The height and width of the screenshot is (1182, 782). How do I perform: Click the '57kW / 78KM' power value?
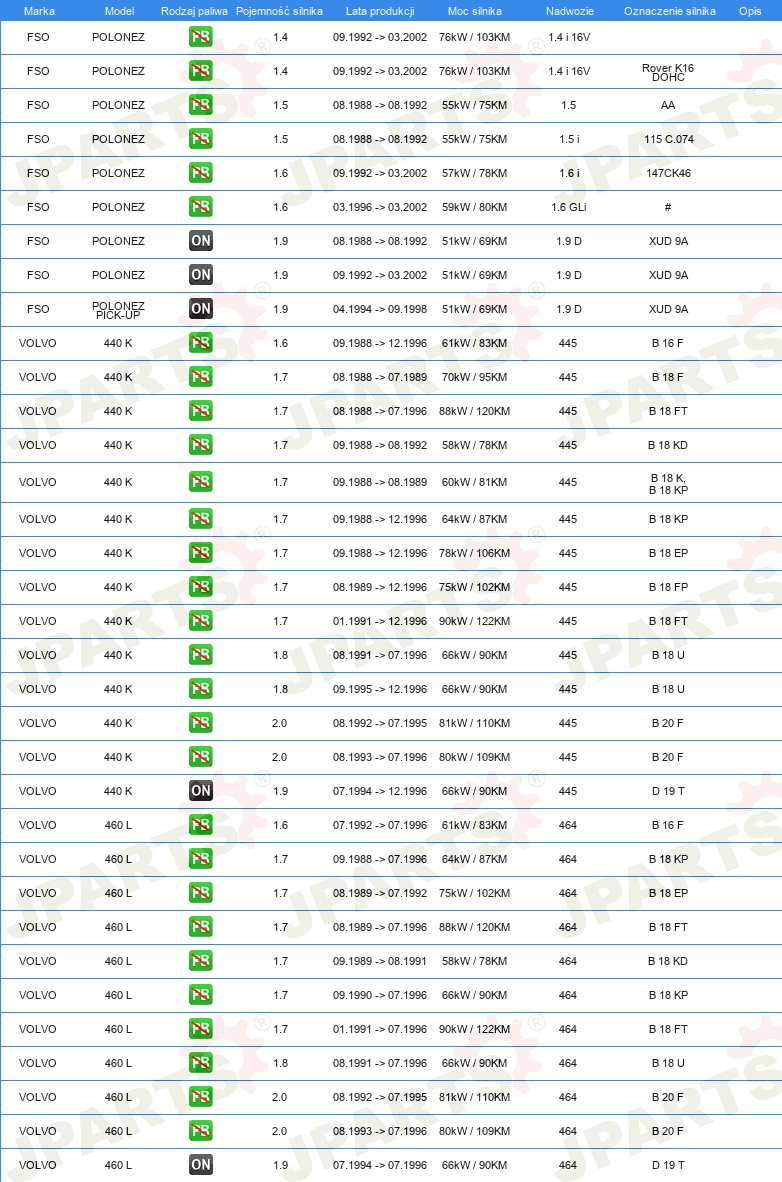[474, 173]
